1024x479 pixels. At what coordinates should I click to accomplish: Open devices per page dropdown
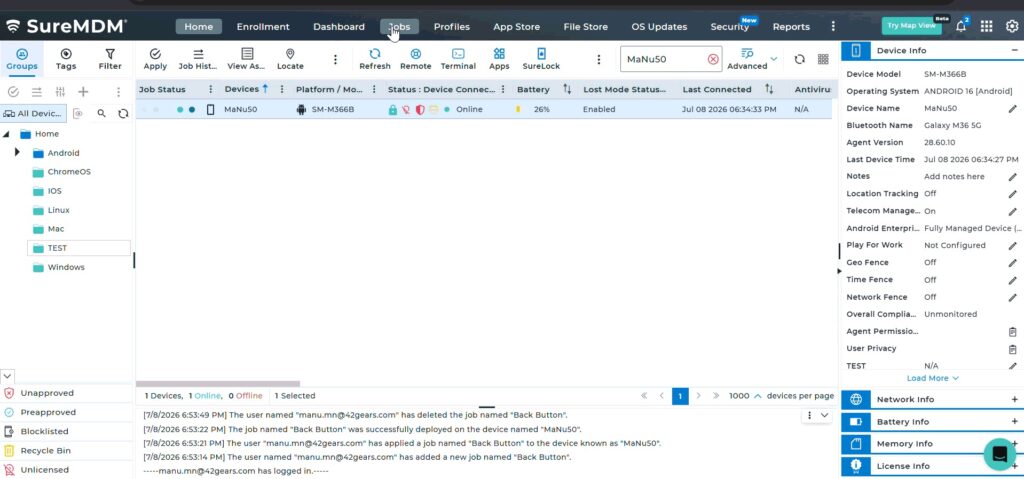click(x=746, y=396)
